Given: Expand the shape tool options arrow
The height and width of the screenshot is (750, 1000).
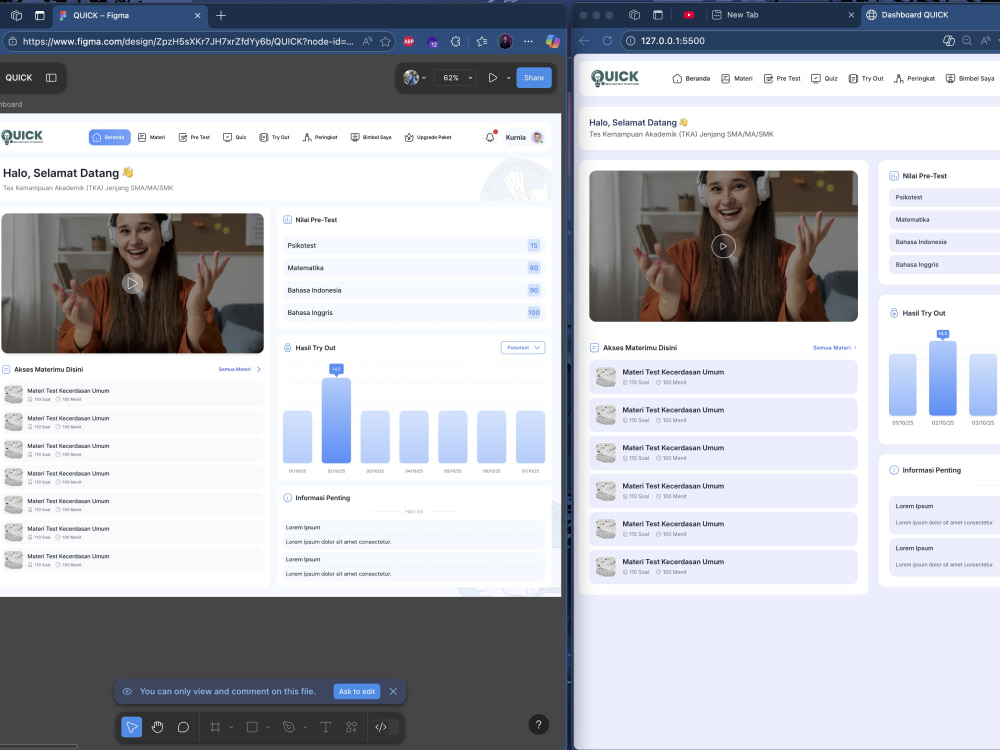Looking at the screenshot, I should click(x=268, y=727).
